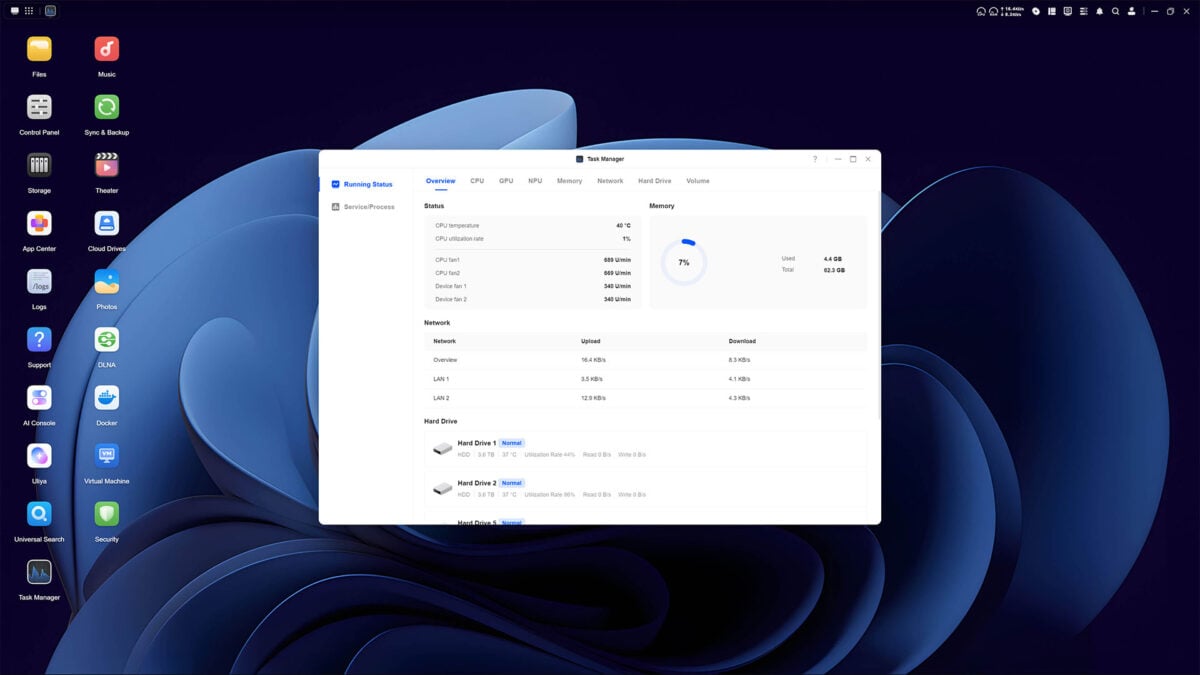Open the Volume tab in Task Manager

click(697, 181)
